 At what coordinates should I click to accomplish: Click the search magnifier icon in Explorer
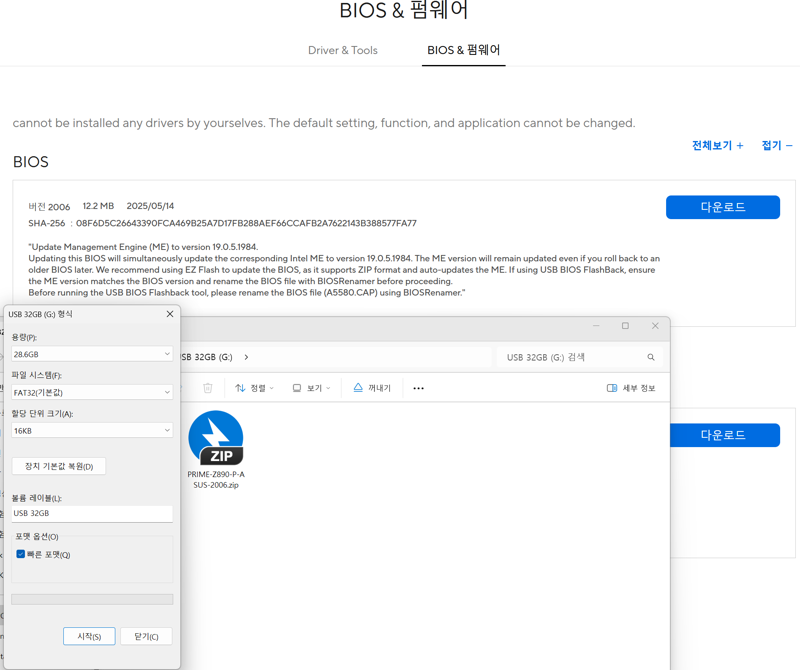[x=651, y=357]
